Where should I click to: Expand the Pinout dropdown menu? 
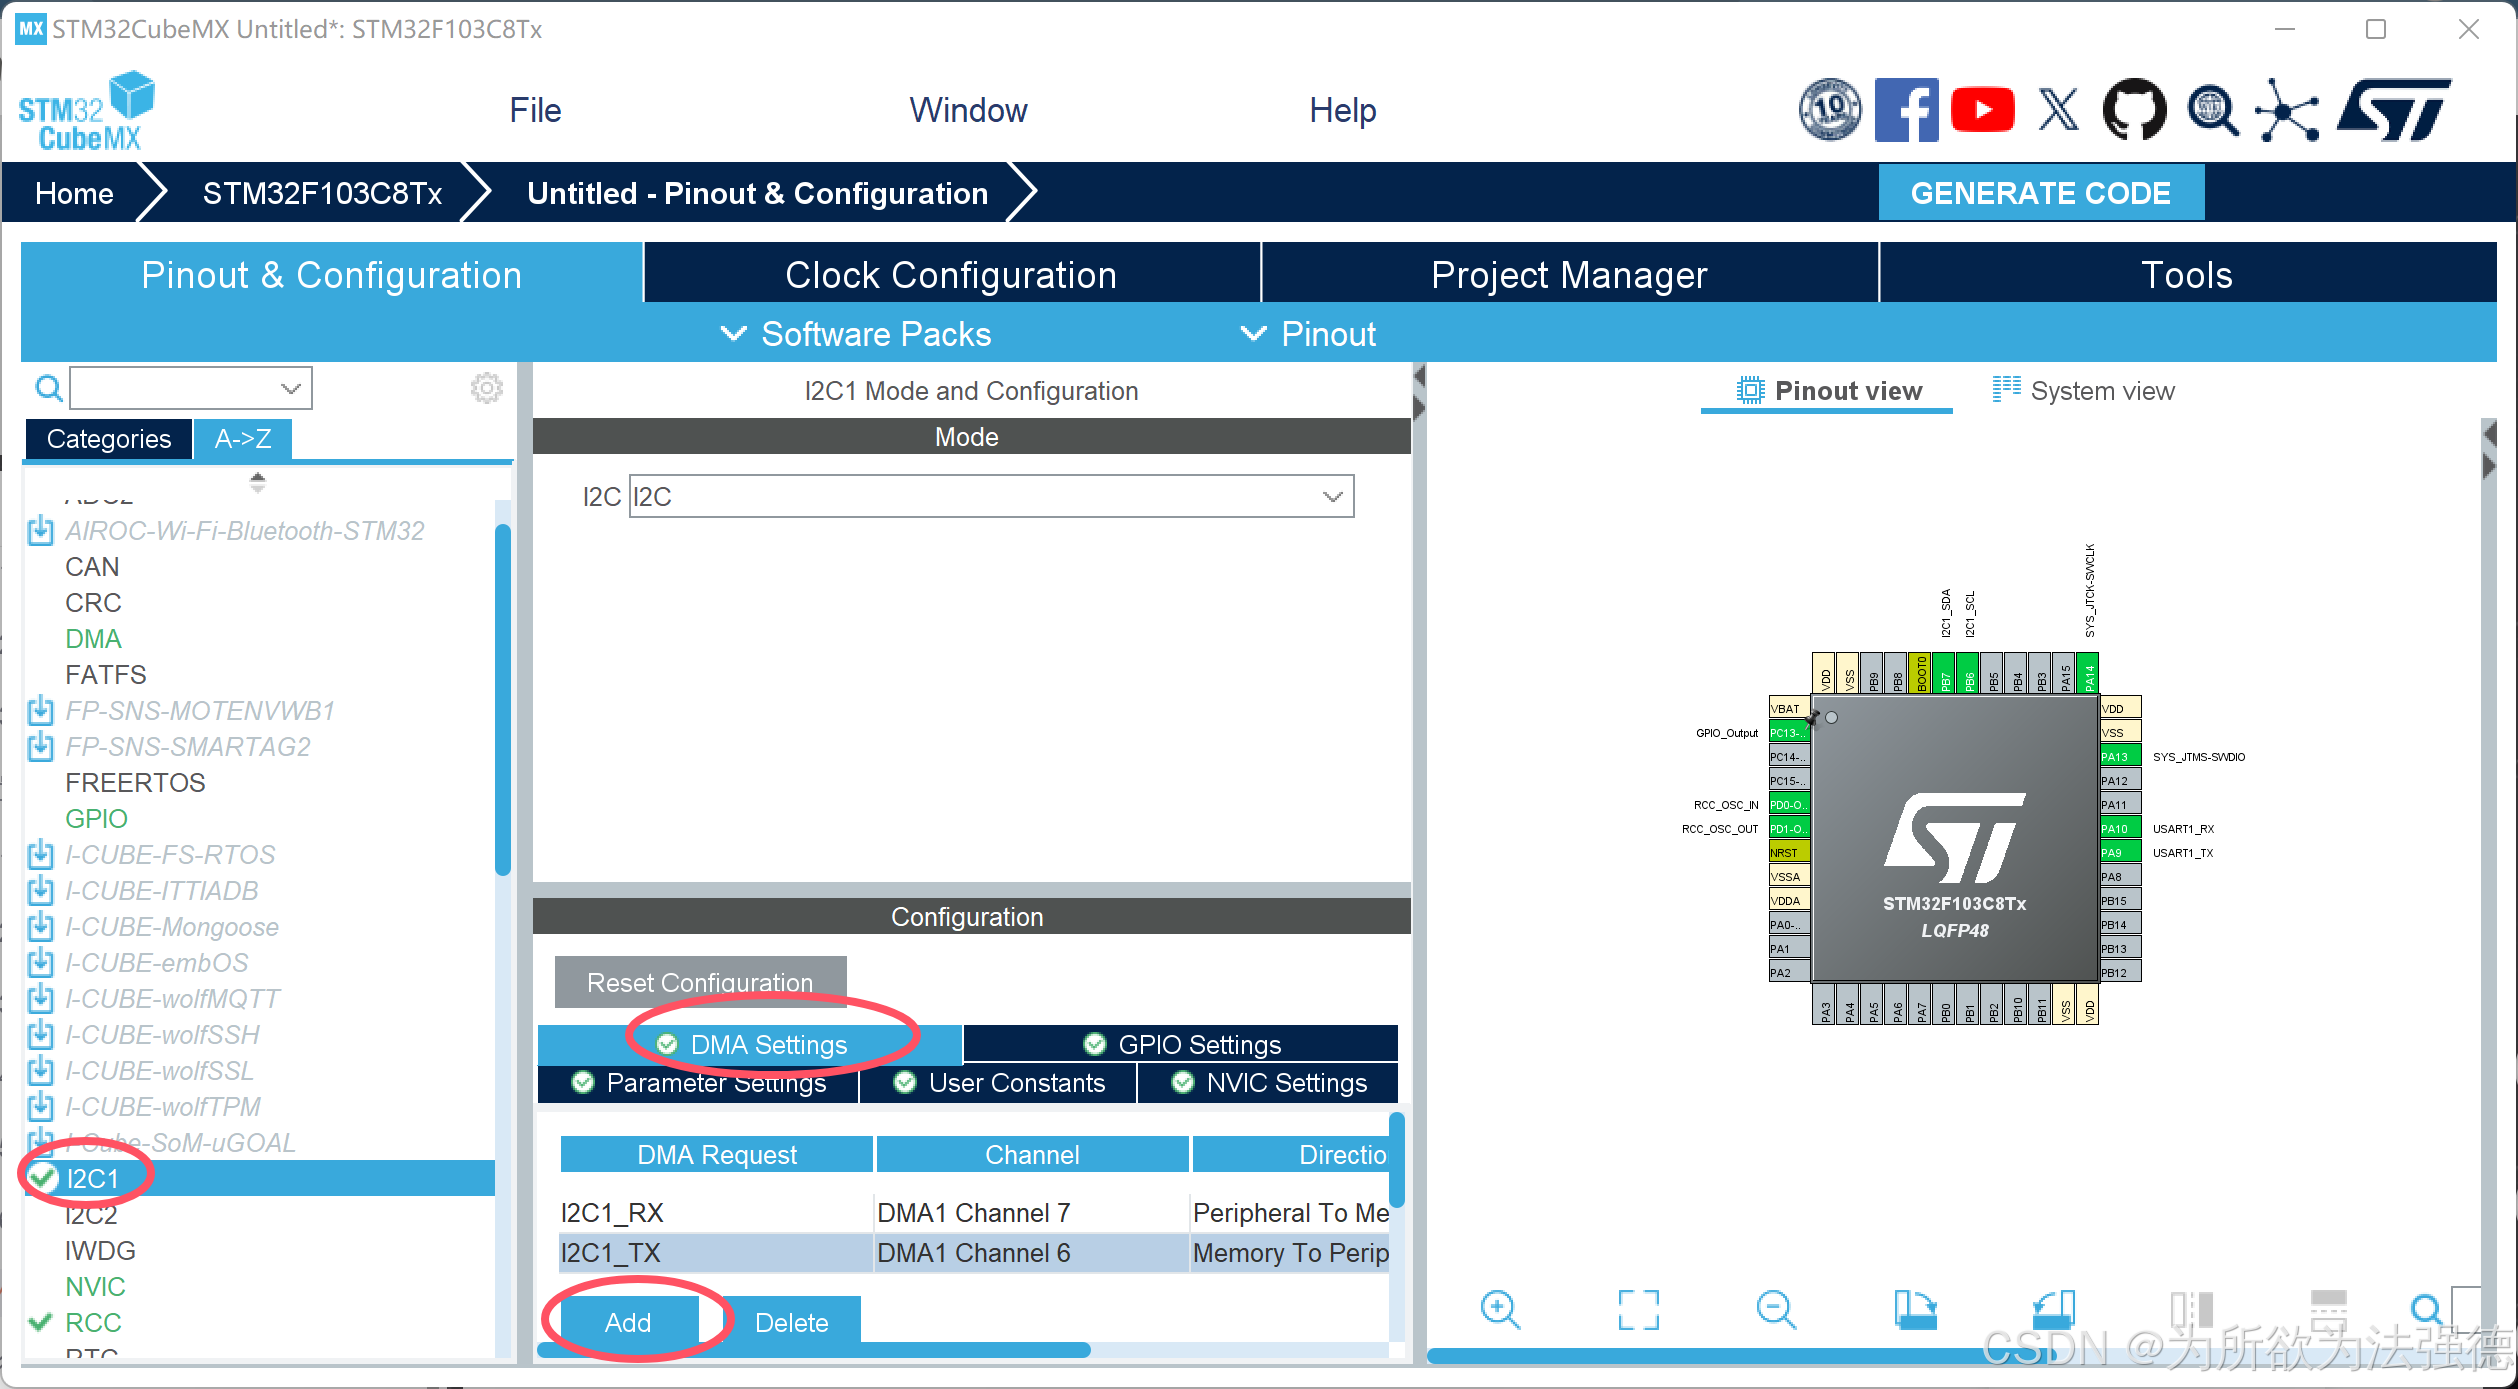coord(1308,334)
